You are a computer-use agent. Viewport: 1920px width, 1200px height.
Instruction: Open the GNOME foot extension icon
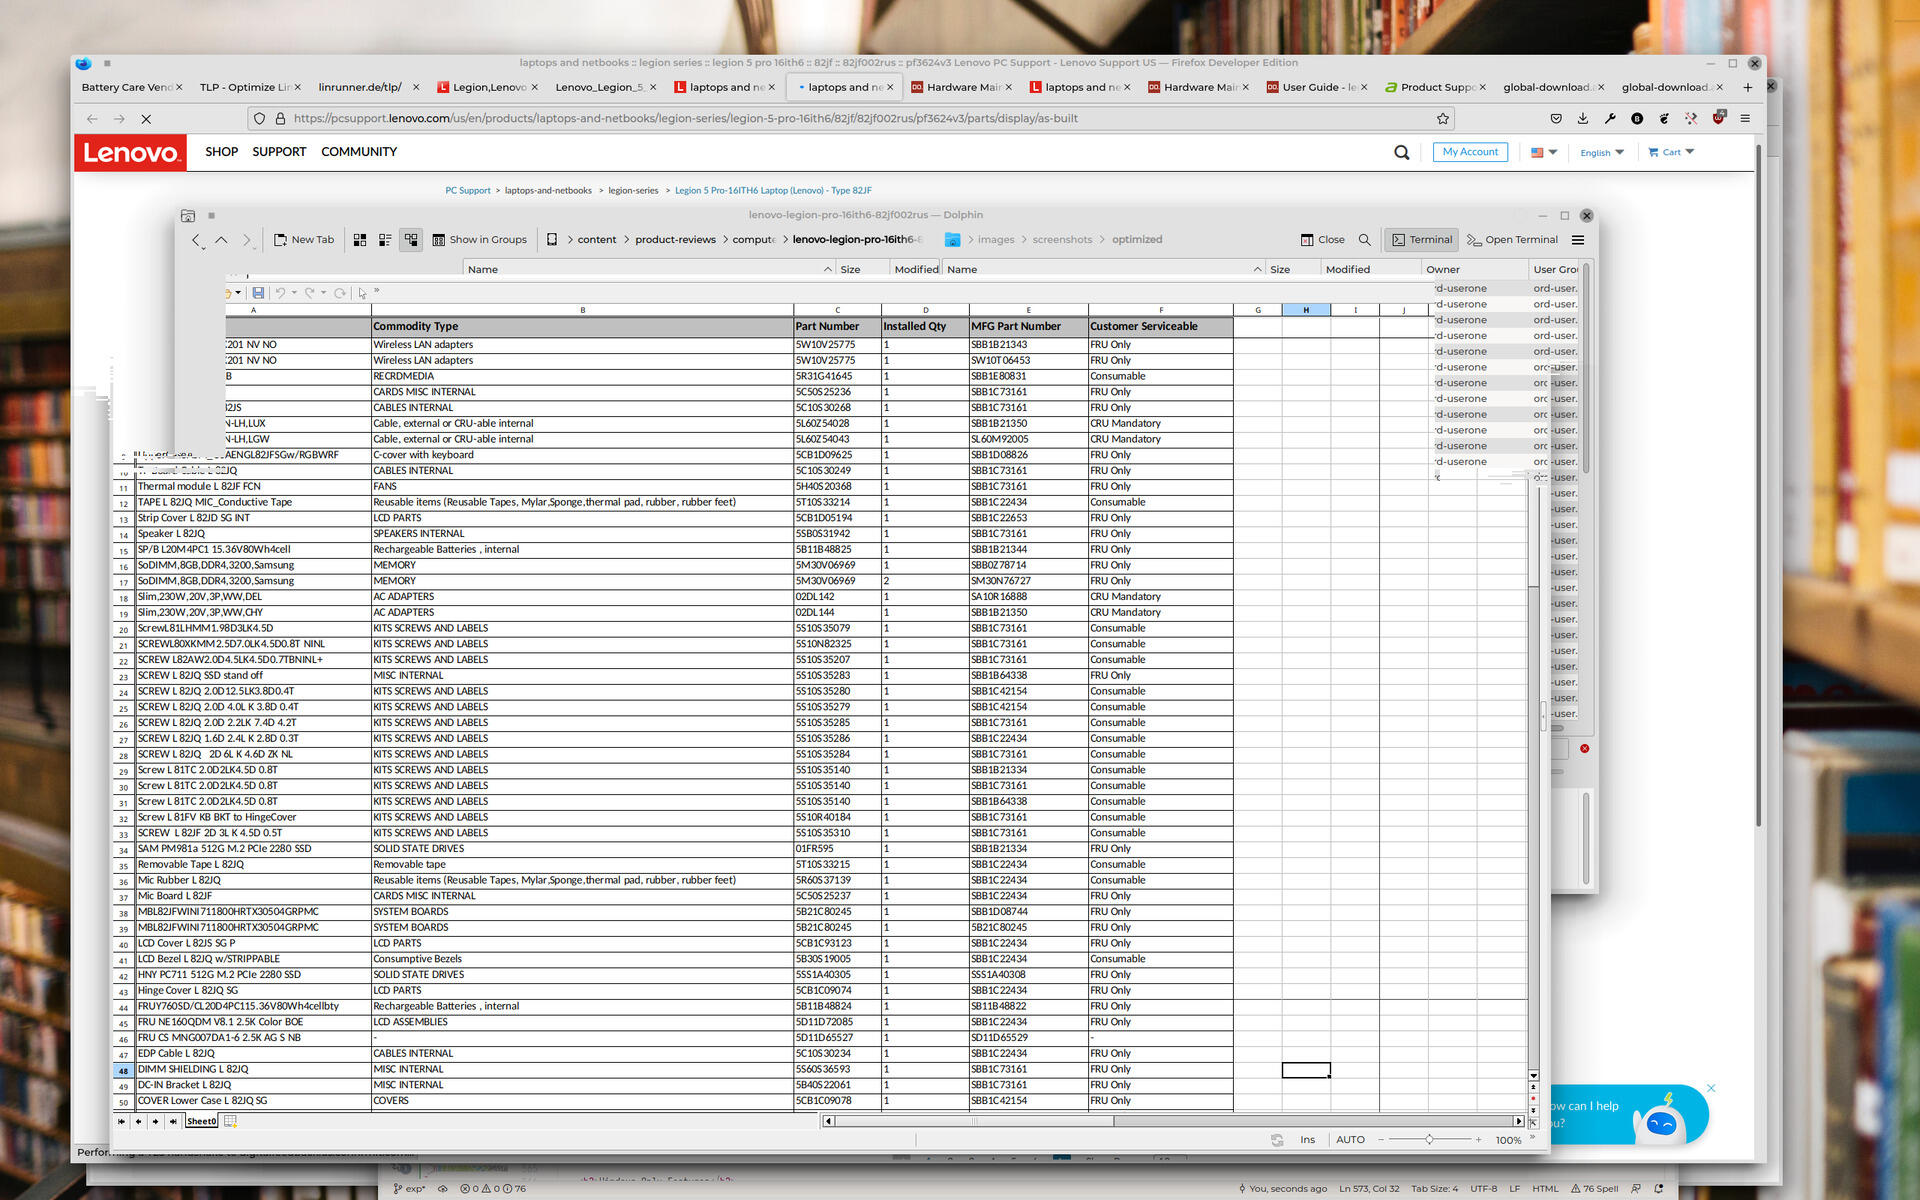1664,119
